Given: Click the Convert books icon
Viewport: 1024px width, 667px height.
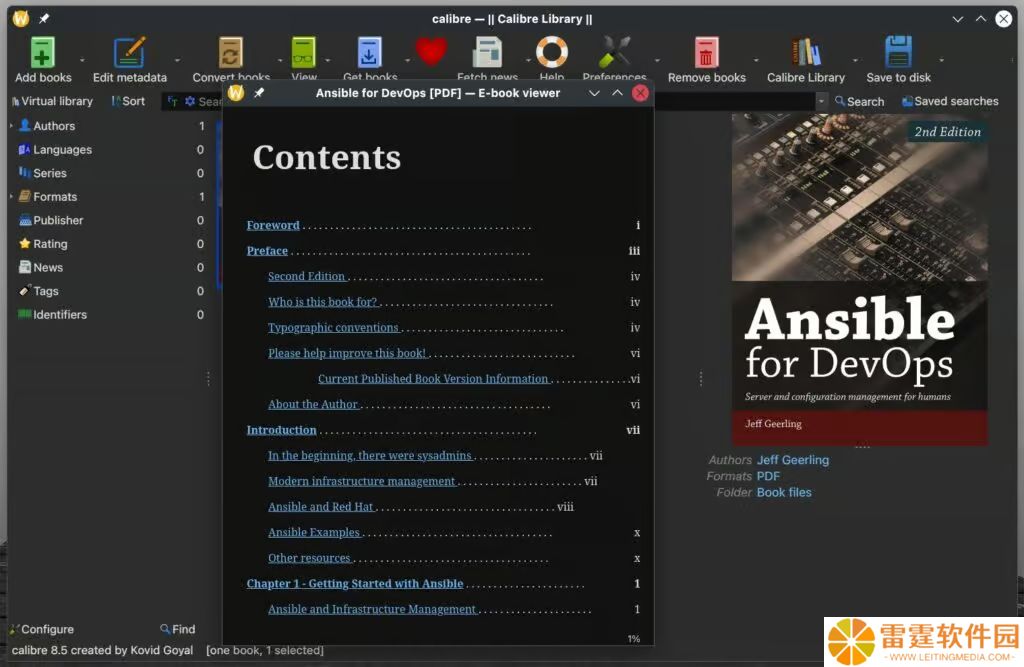Looking at the screenshot, I should tap(231, 52).
